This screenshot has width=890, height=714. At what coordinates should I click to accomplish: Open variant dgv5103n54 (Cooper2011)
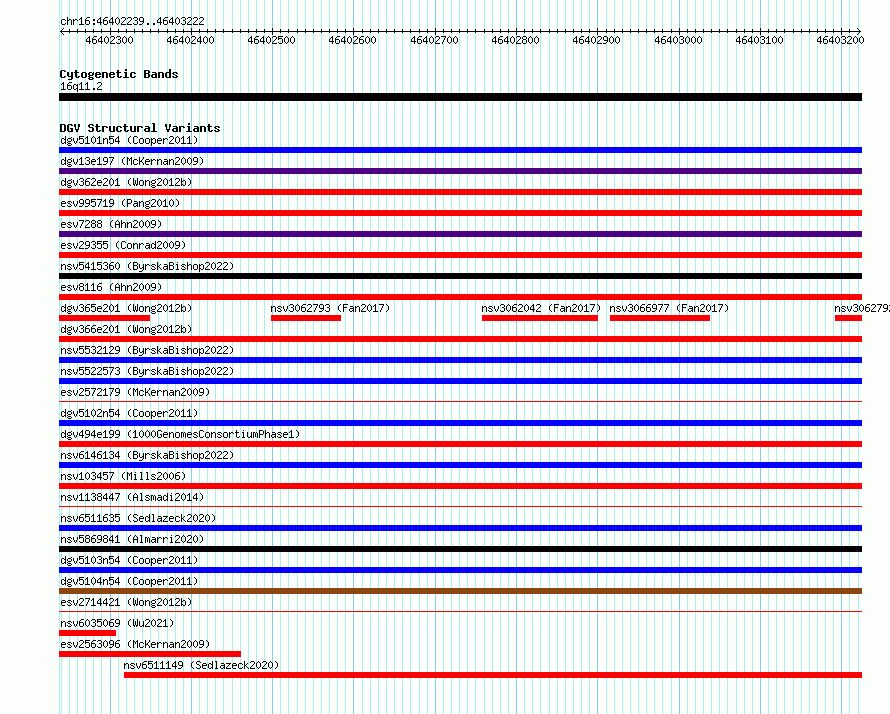129,560
